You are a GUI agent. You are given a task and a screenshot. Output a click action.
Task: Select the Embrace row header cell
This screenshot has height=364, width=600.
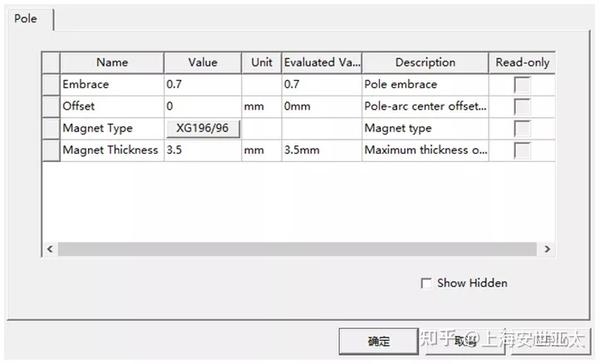click(x=51, y=85)
